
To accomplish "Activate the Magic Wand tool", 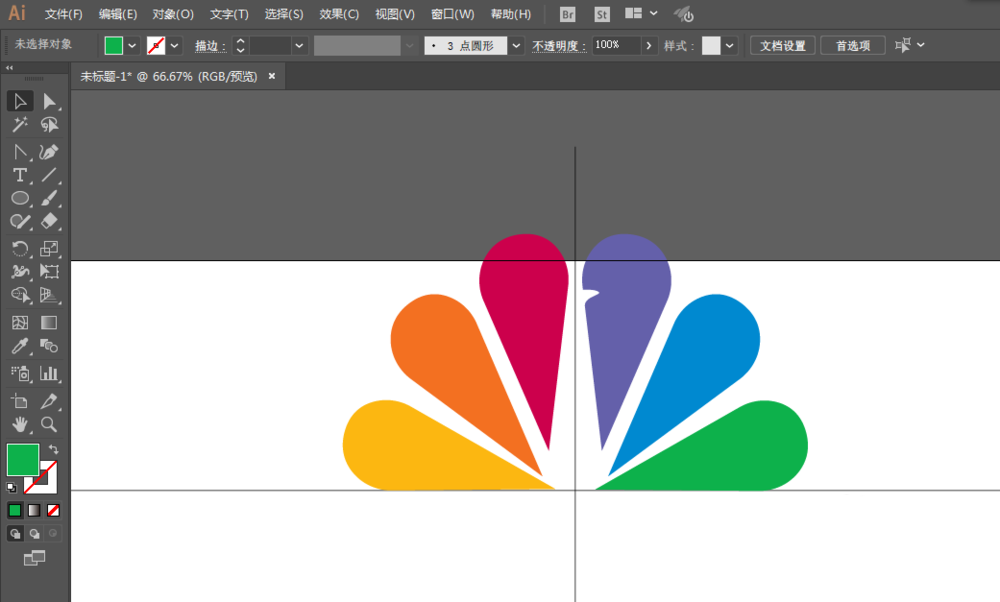I will click(x=20, y=124).
